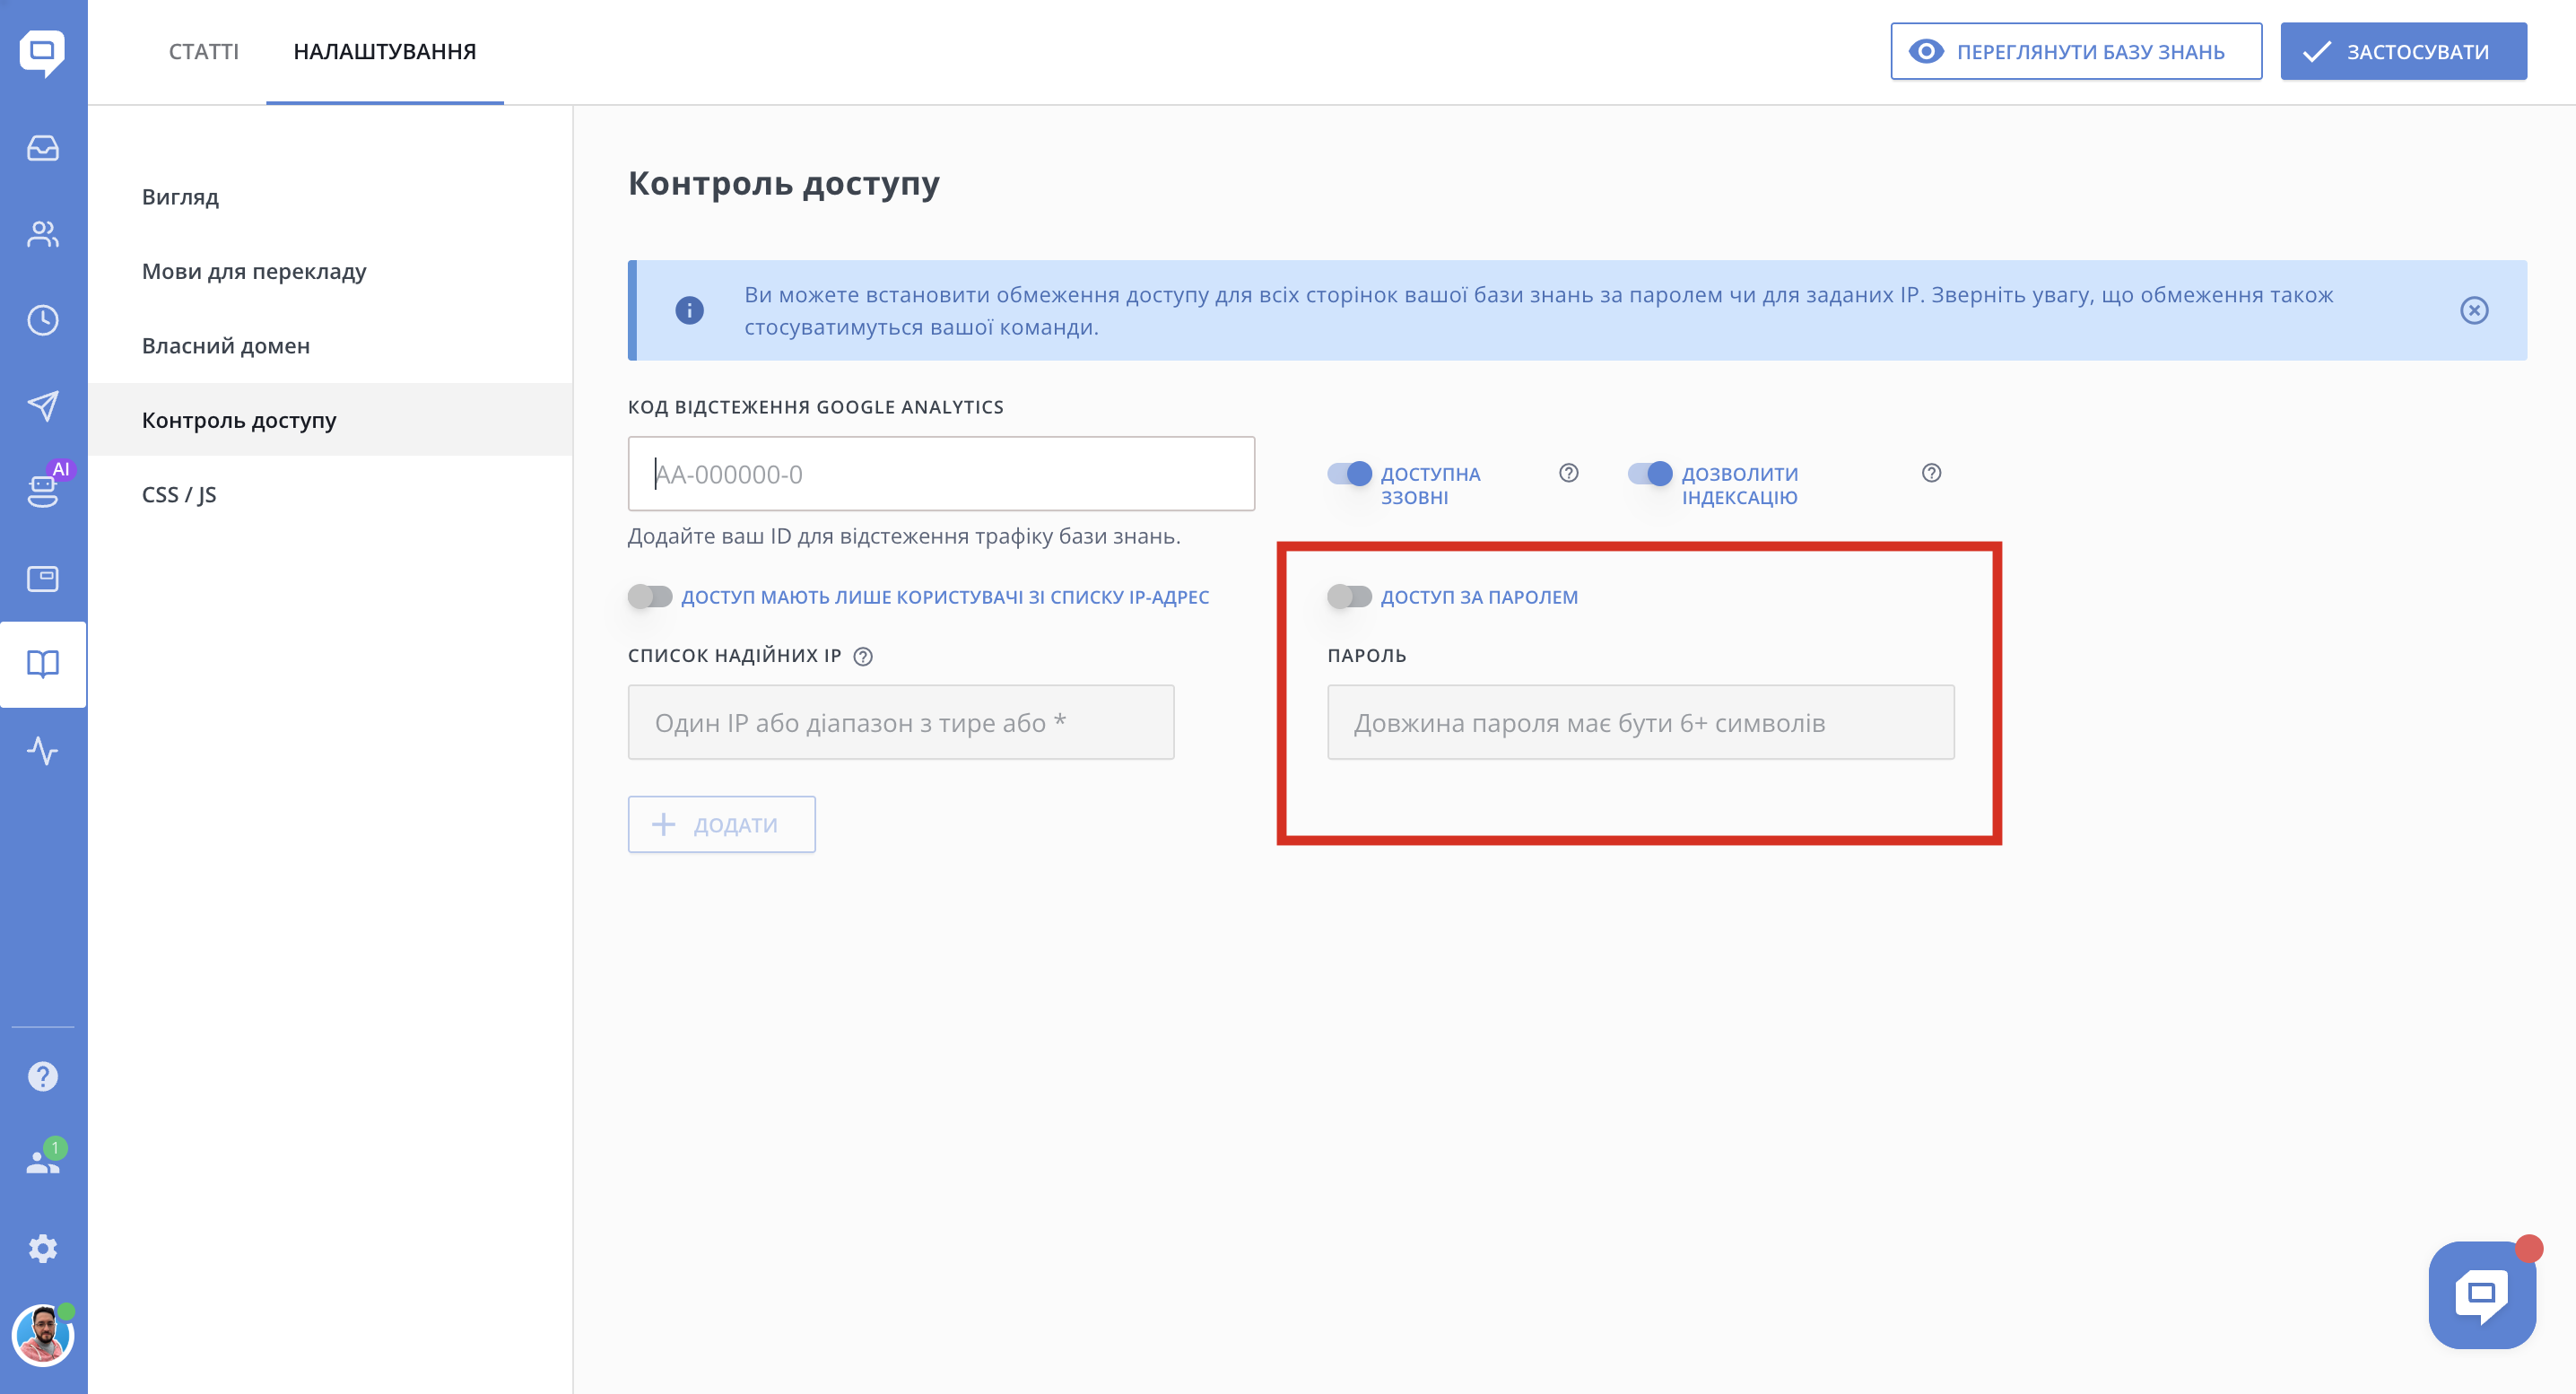Click help icon beside Список надійних IP
This screenshot has height=1394, width=2576.
coord(863,656)
